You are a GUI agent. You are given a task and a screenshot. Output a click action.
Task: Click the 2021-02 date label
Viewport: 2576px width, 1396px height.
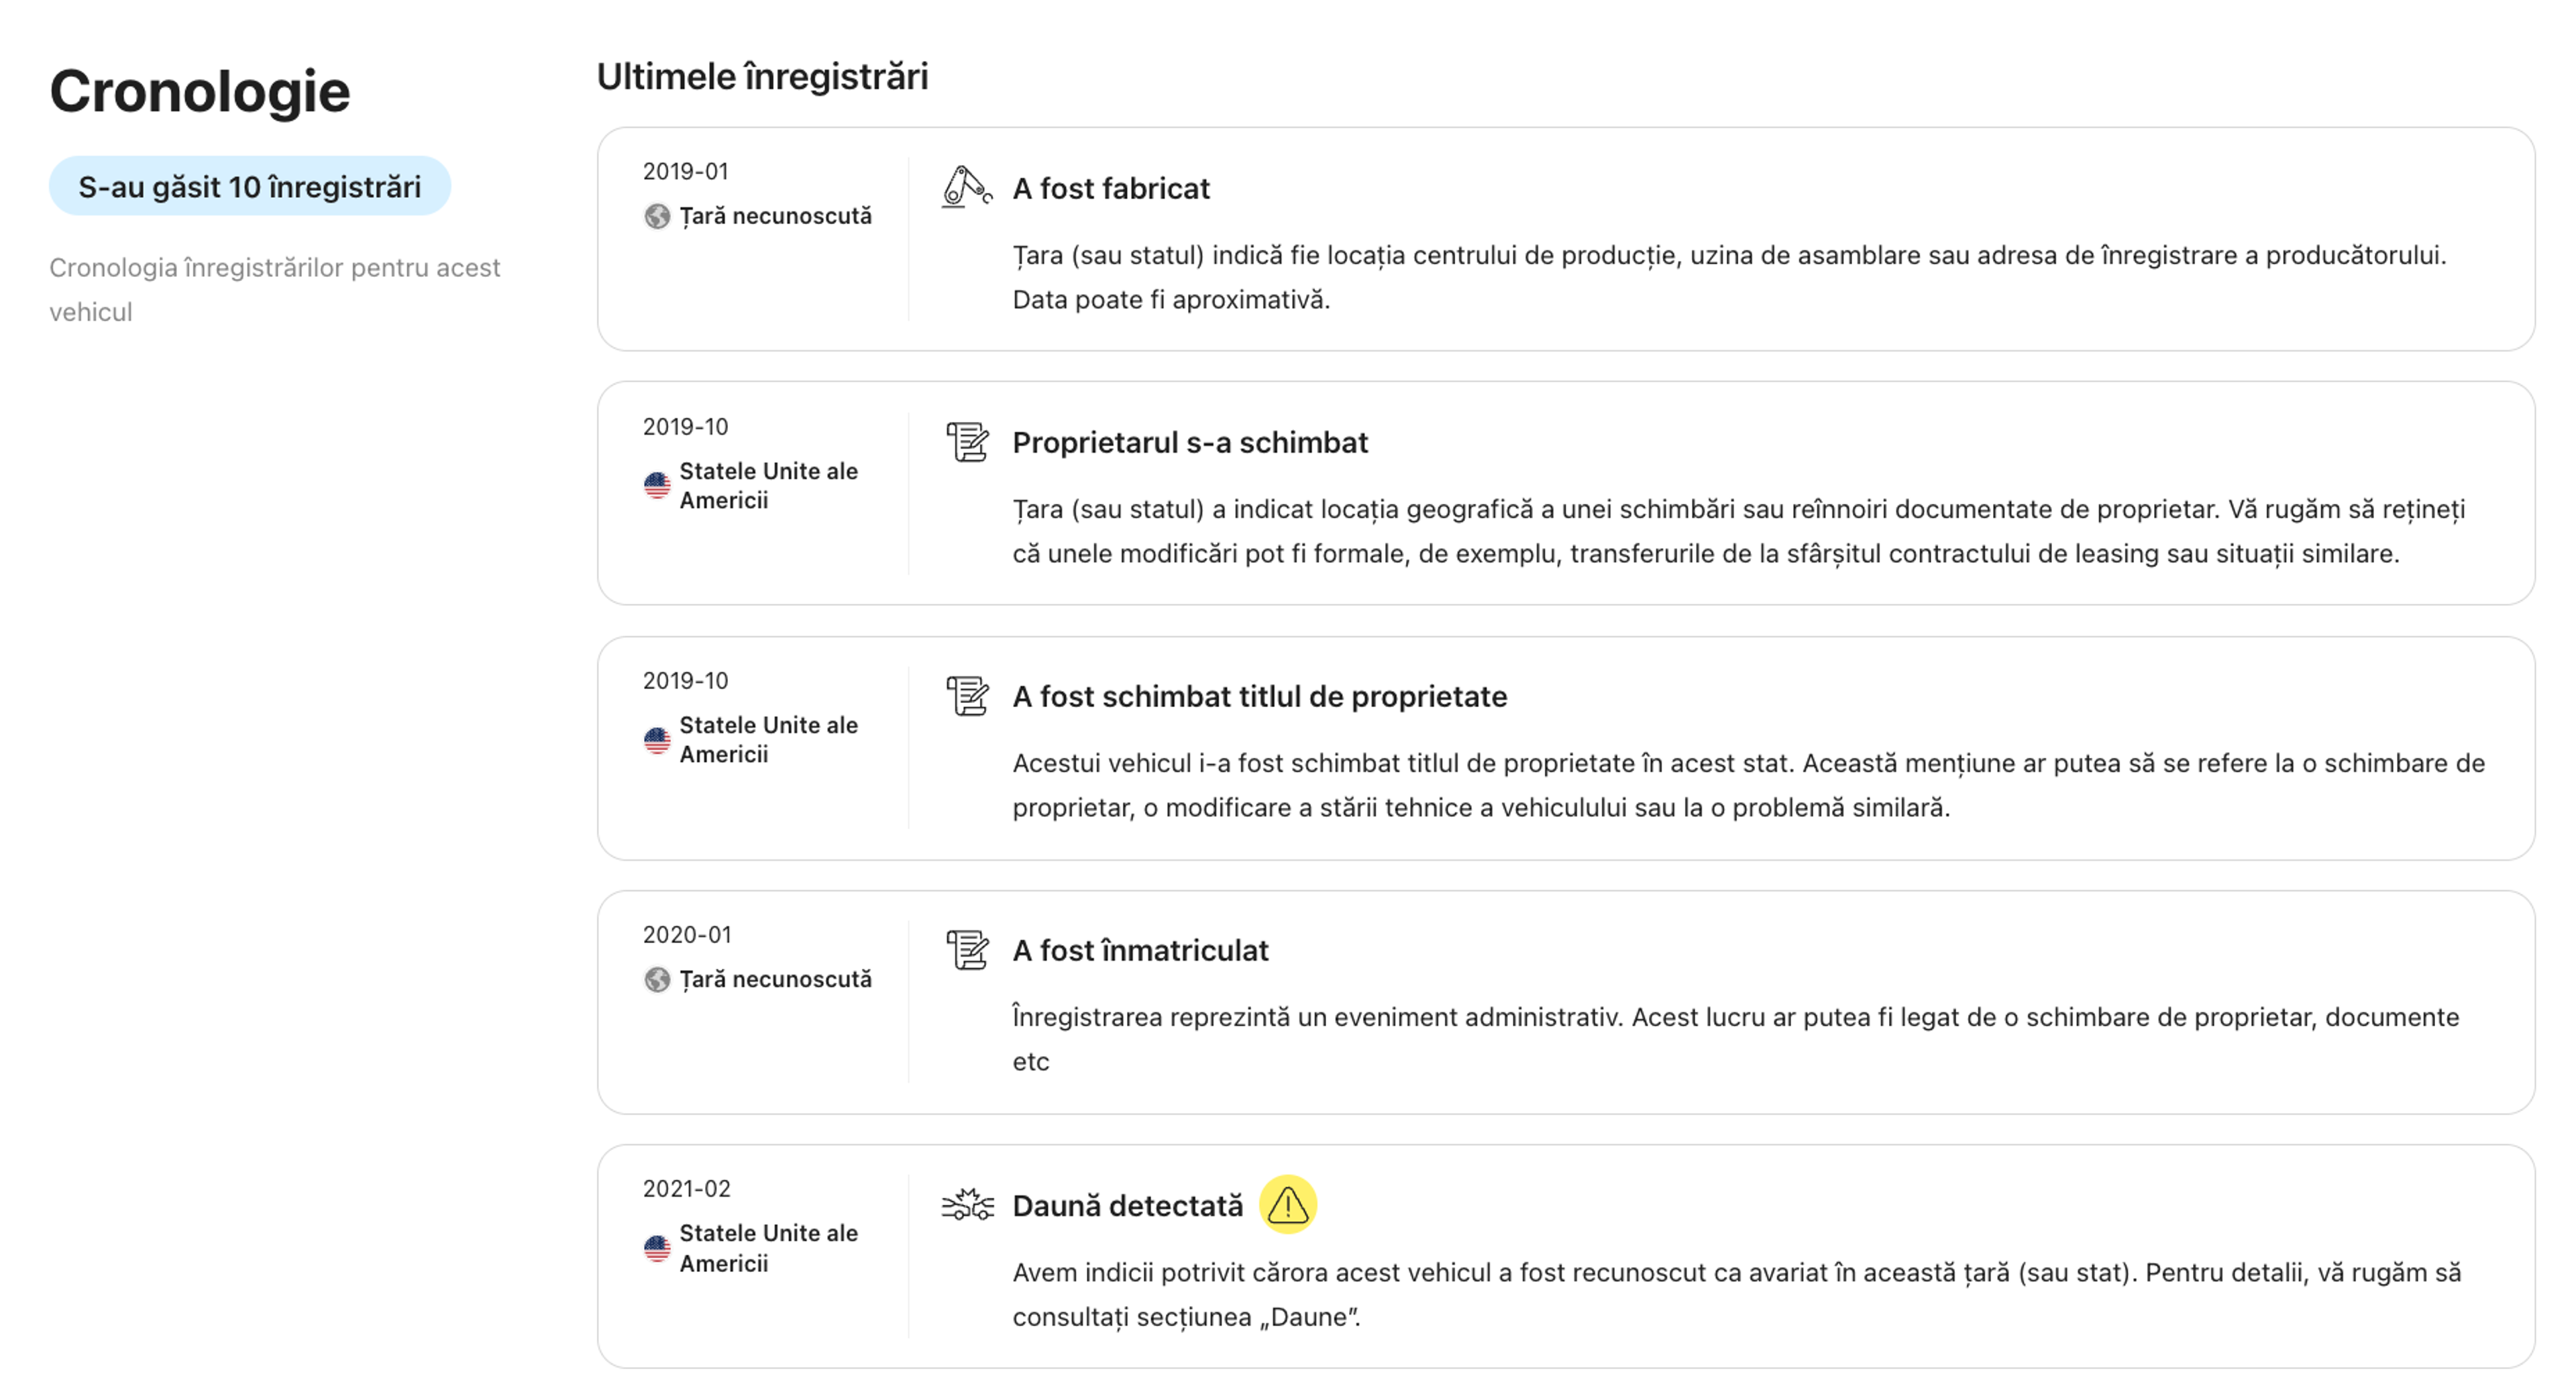tap(686, 1188)
